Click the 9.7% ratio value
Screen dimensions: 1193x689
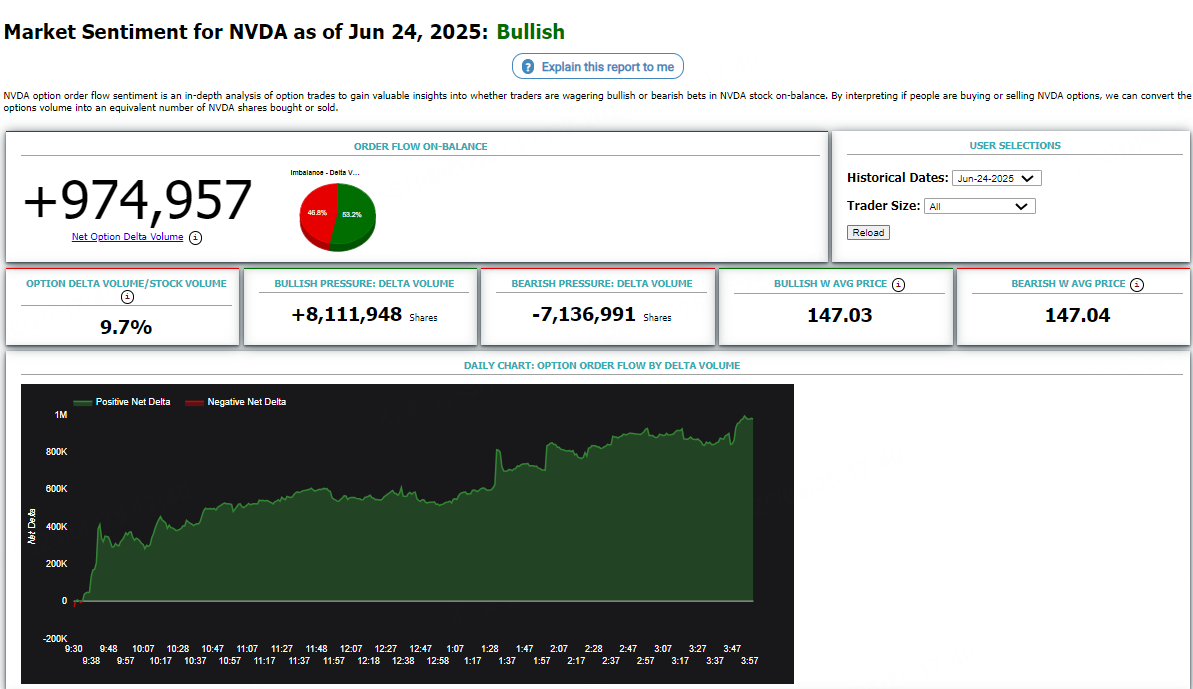126,327
